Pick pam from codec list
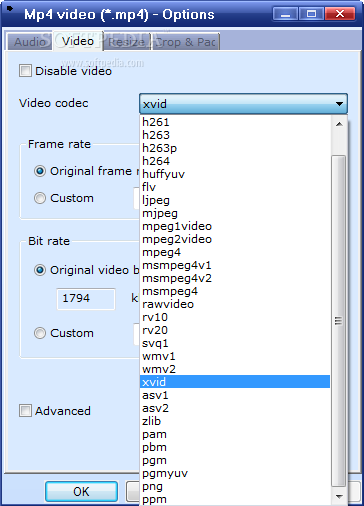Image resolution: width=364 pixels, height=506 pixels. click(235, 434)
